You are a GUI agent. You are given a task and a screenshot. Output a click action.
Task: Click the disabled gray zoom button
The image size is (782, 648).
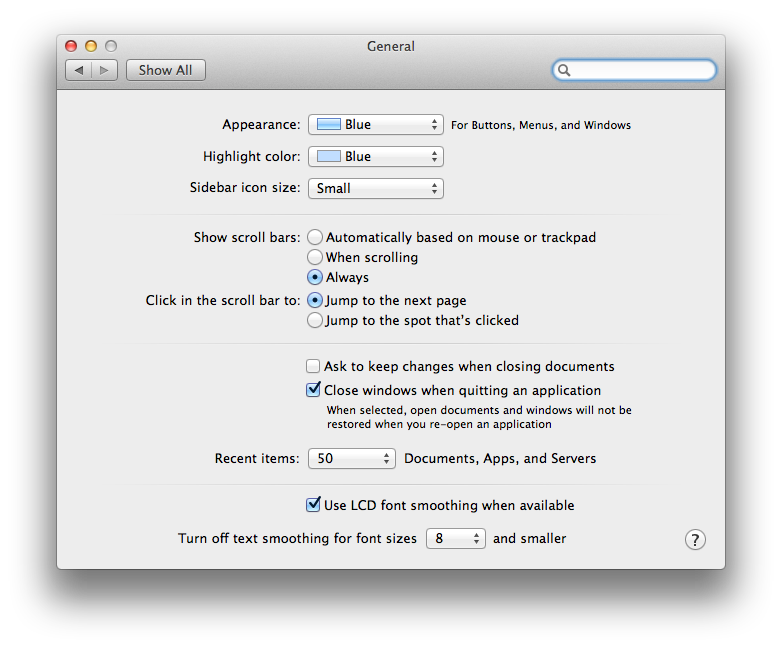pos(111,46)
